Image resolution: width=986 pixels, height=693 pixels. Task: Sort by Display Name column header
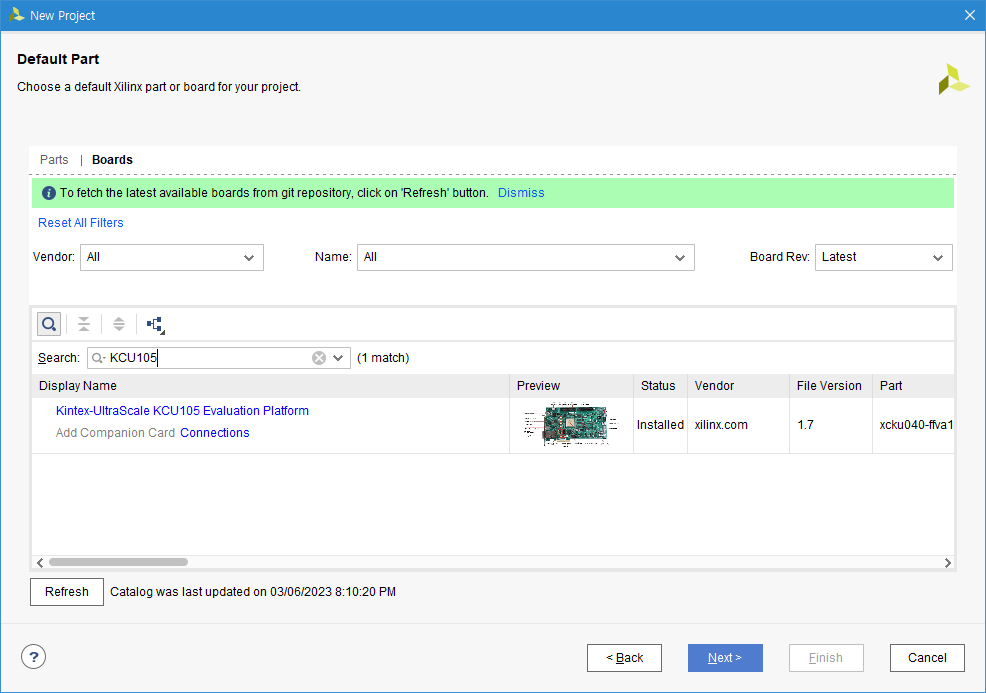[270, 386]
